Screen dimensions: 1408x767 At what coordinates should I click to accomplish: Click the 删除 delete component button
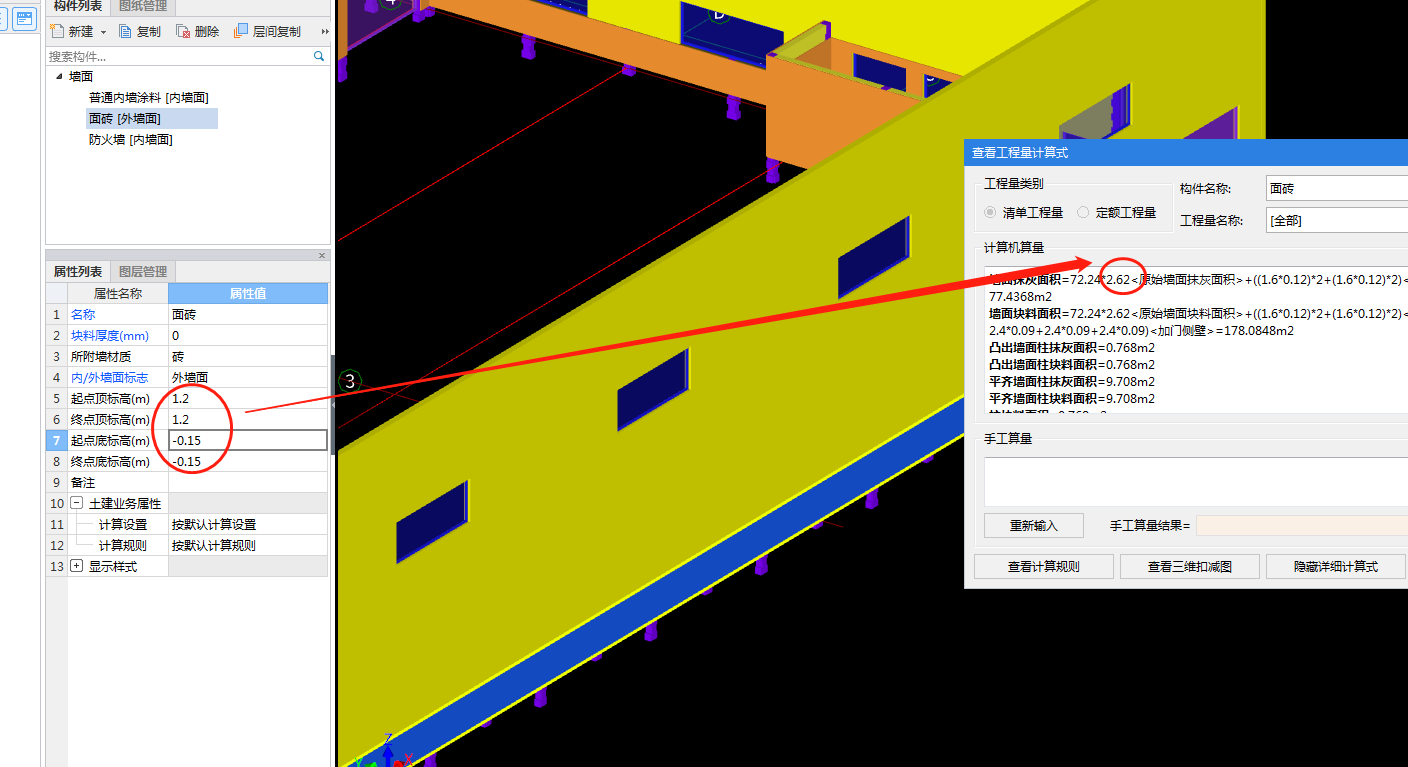pyautogui.click(x=198, y=32)
